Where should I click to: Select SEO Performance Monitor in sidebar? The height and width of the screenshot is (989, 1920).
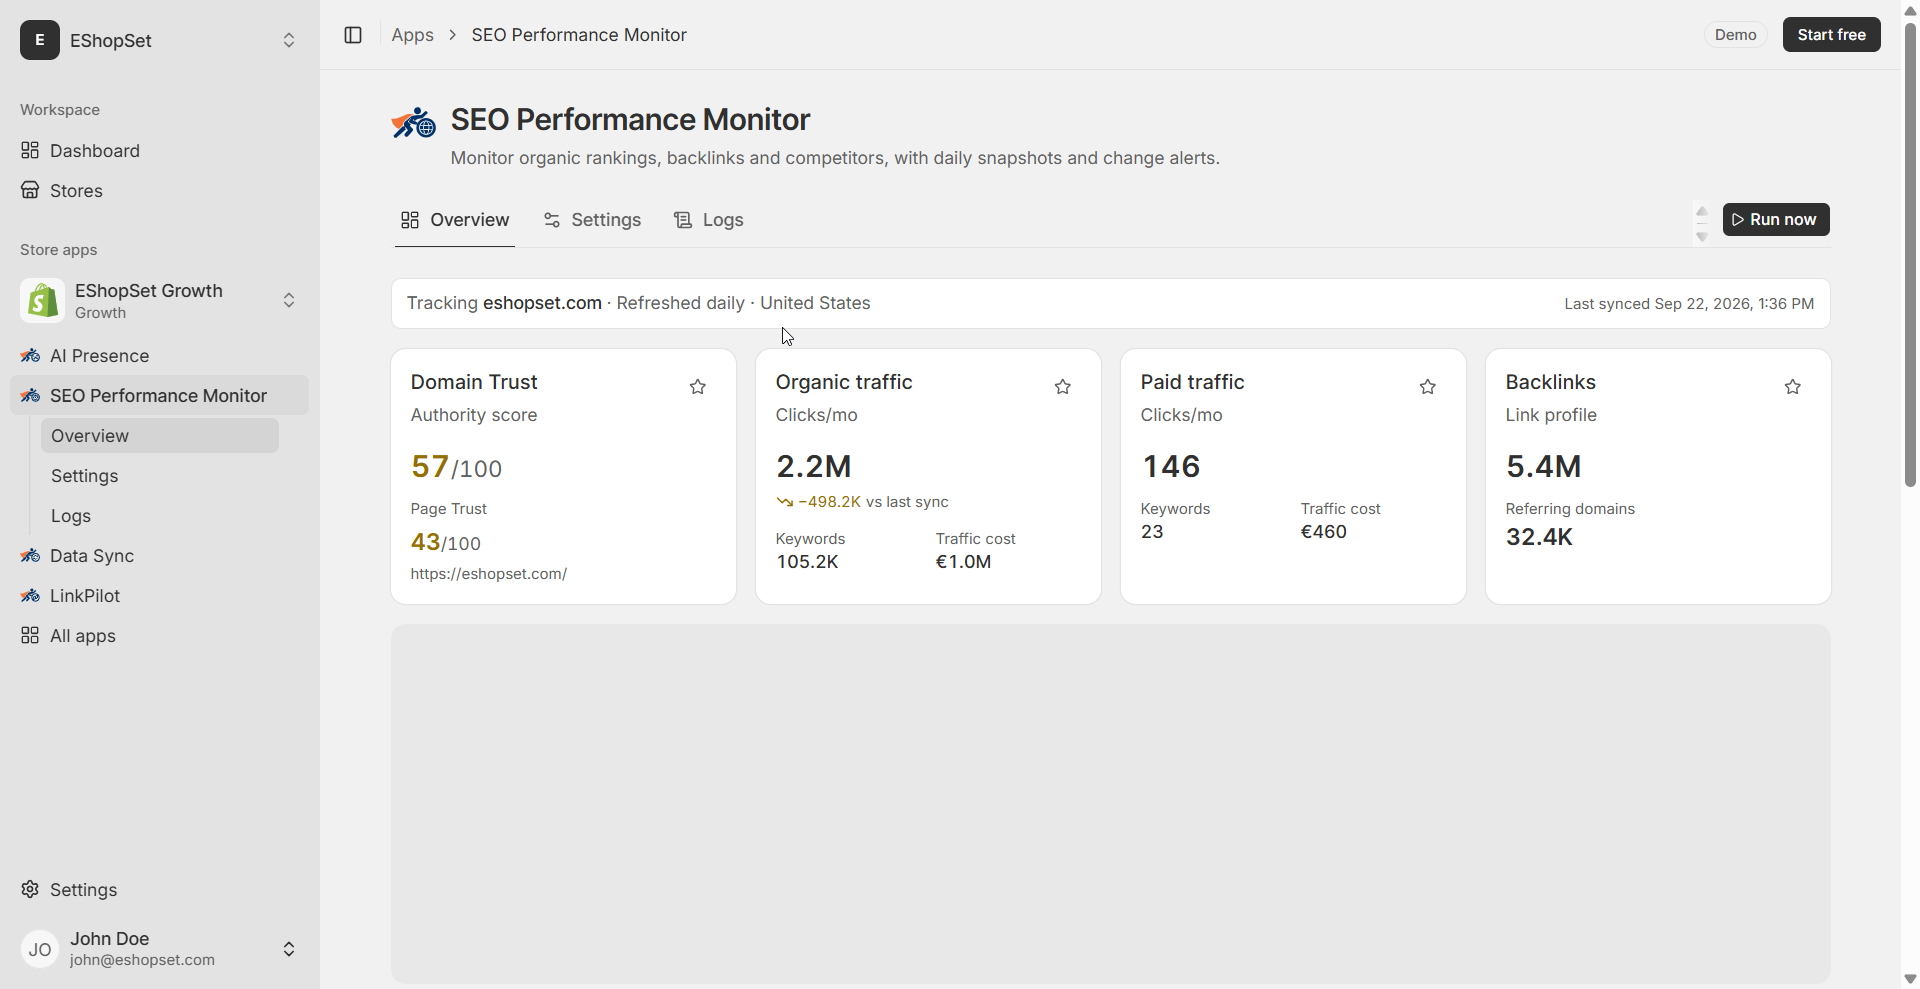pyautogui.click(x=160, y=396)
